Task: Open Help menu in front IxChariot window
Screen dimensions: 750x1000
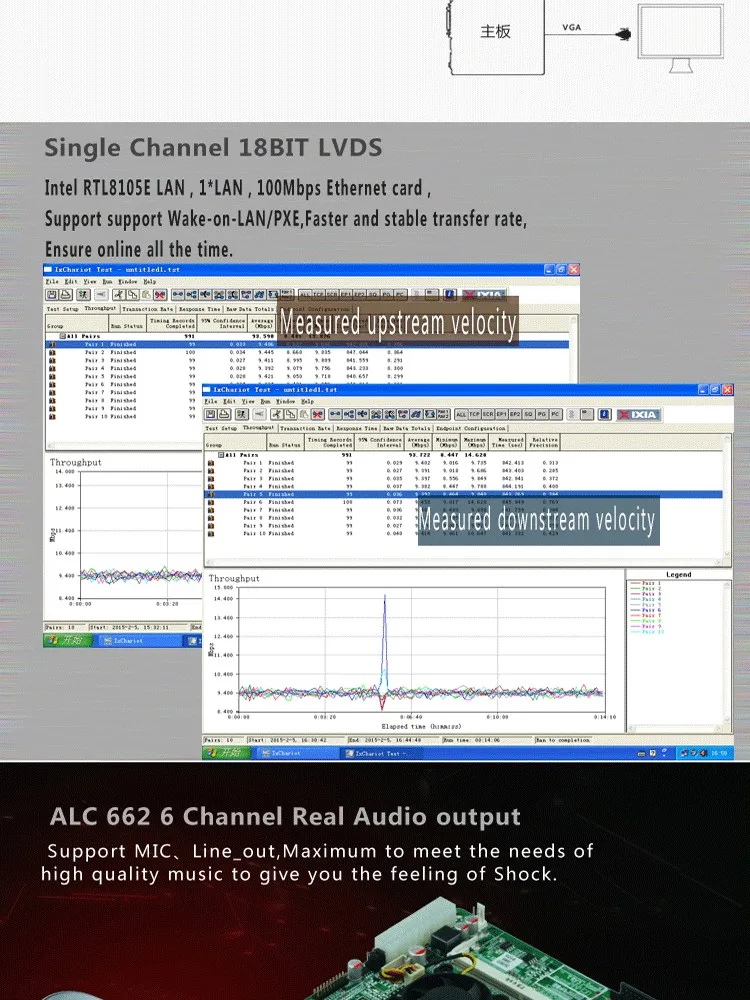Action: [307, 401]
